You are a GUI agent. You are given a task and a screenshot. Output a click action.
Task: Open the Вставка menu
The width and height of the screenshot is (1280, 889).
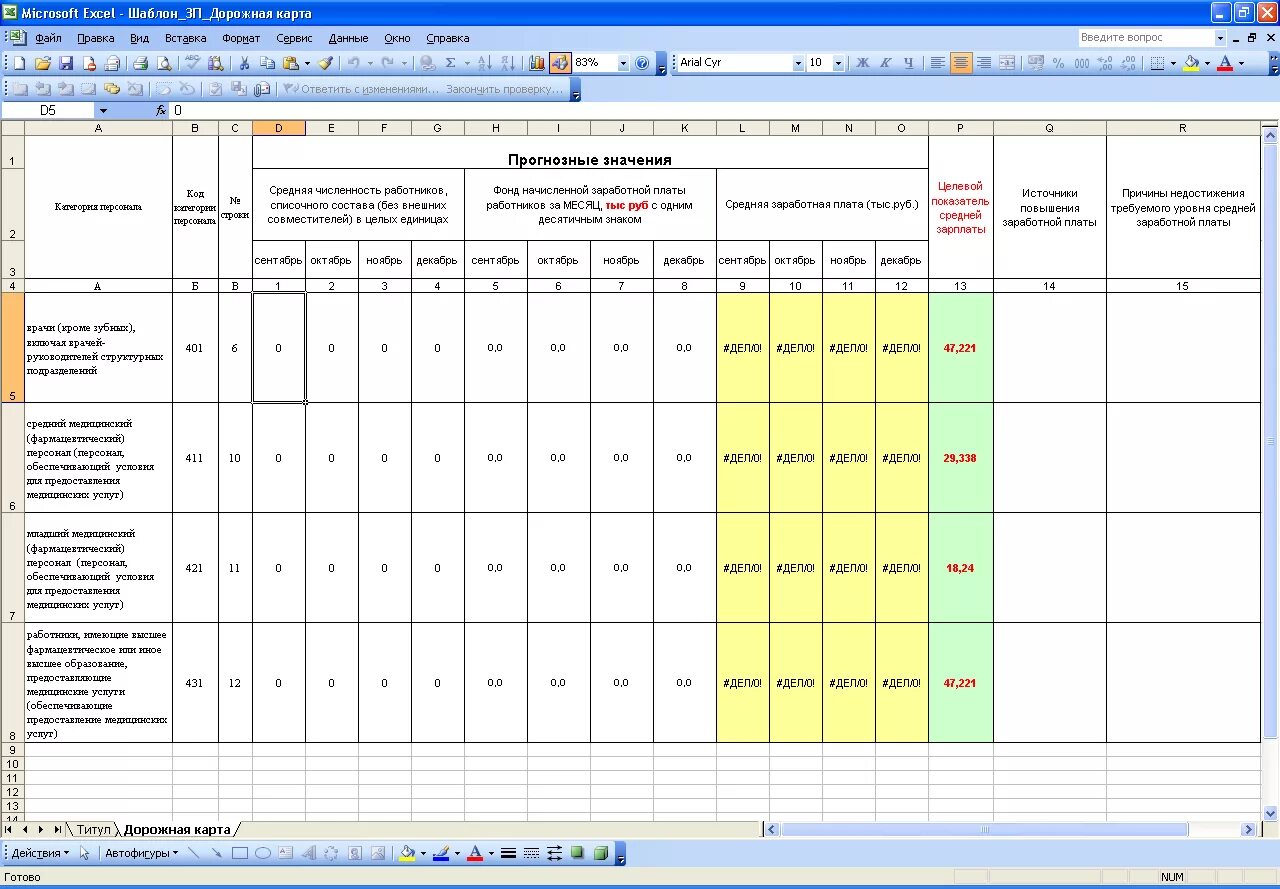point(186,38)
